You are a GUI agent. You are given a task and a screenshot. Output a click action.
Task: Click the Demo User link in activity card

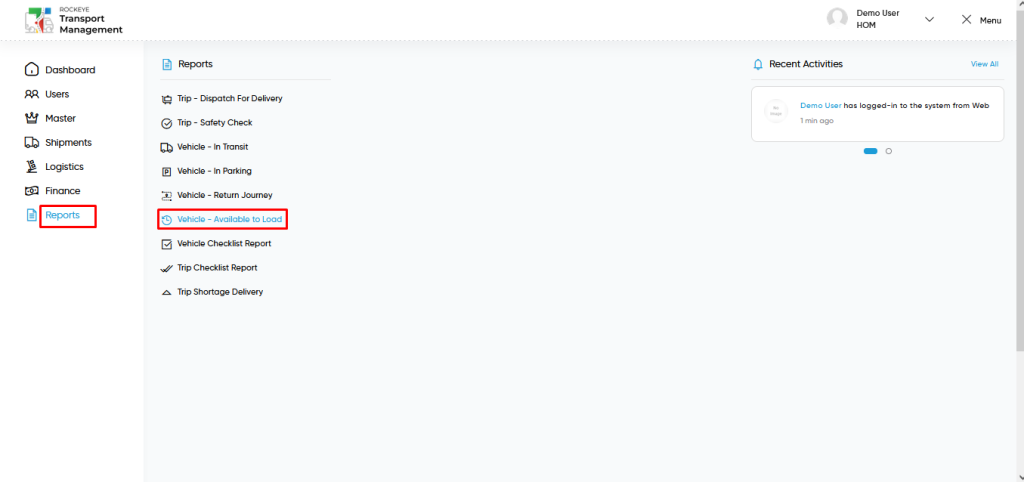(821, 106)
